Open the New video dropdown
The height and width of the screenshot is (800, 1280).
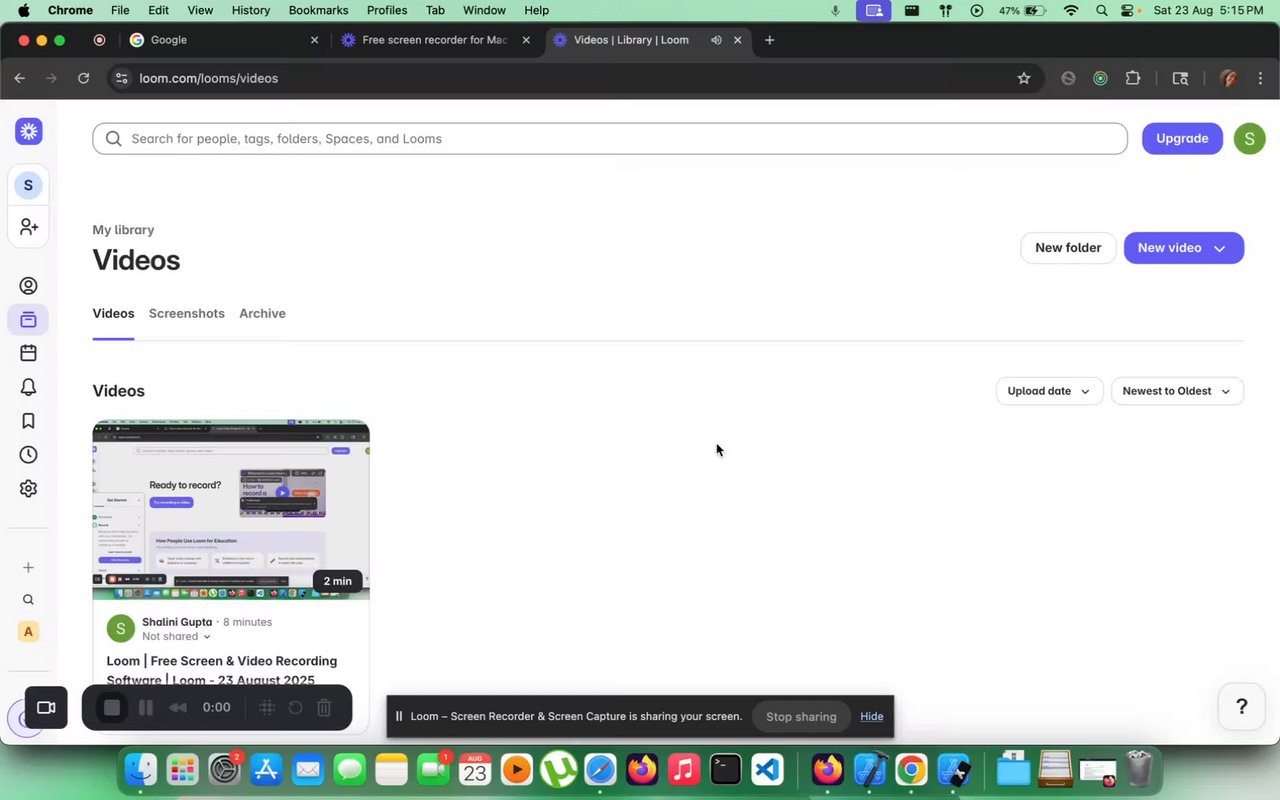(x=1184, y=248)
